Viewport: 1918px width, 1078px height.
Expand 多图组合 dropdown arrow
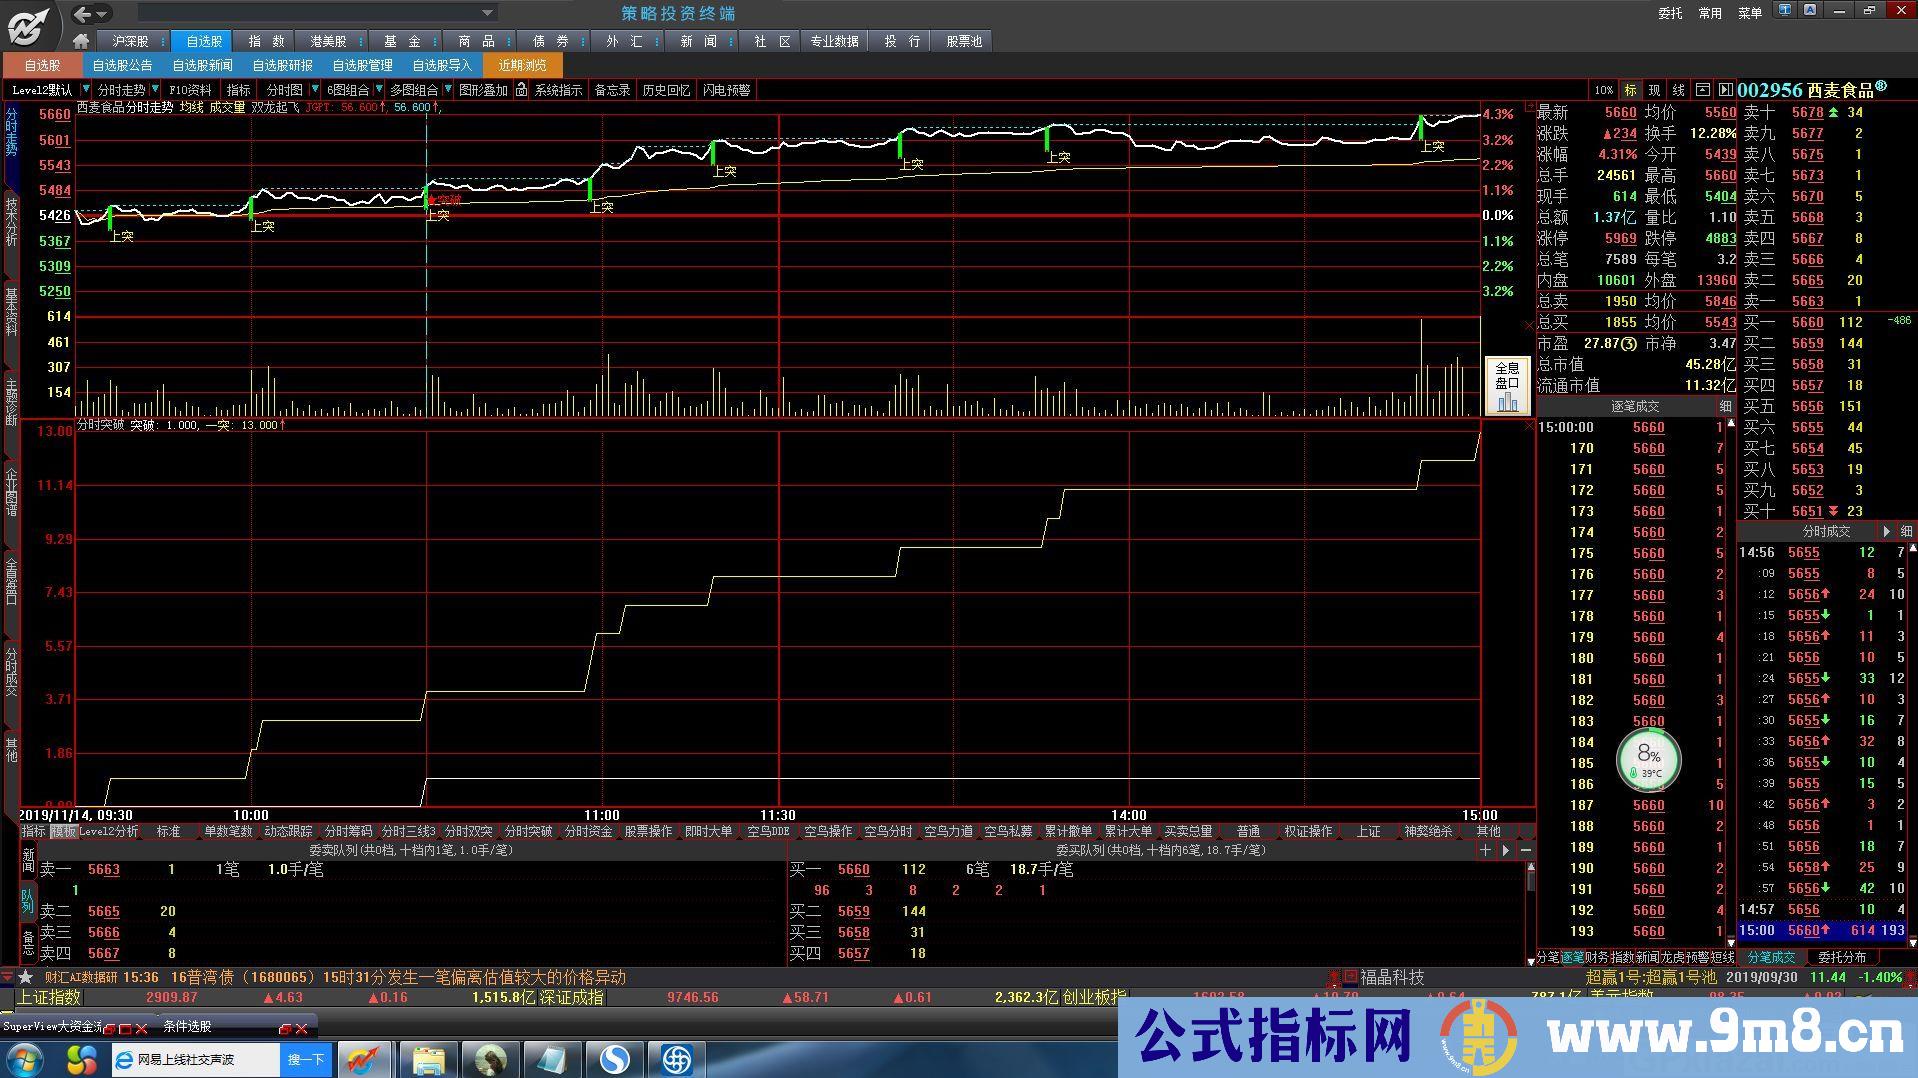pyautogui.click(x=447, y=90)
